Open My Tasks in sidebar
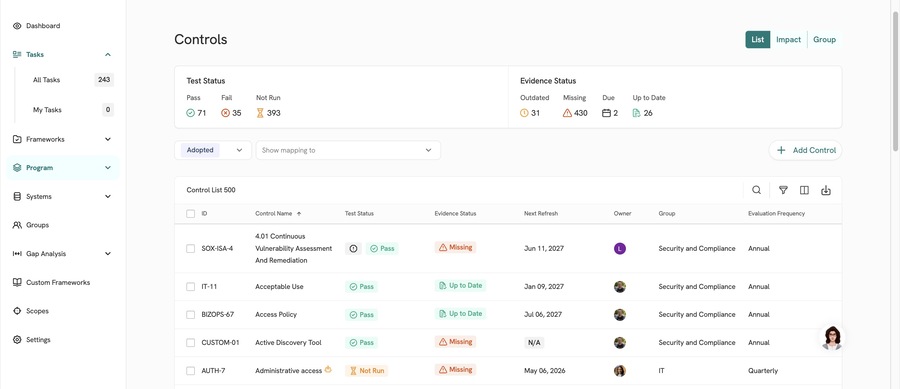 (47, 110)
